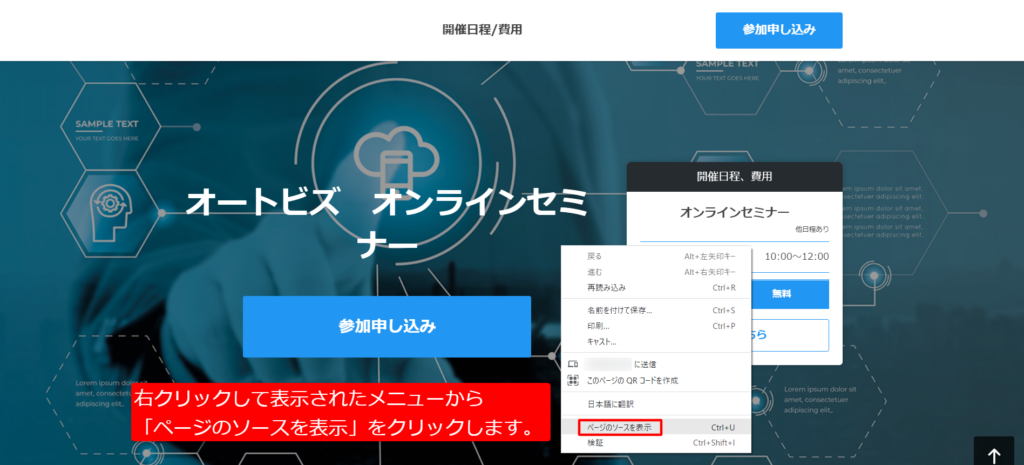This screenshot has height=465, width=1024.
Task: Click the オンラインセミナー text in schedule card
Action: click(x=735, y=212)
